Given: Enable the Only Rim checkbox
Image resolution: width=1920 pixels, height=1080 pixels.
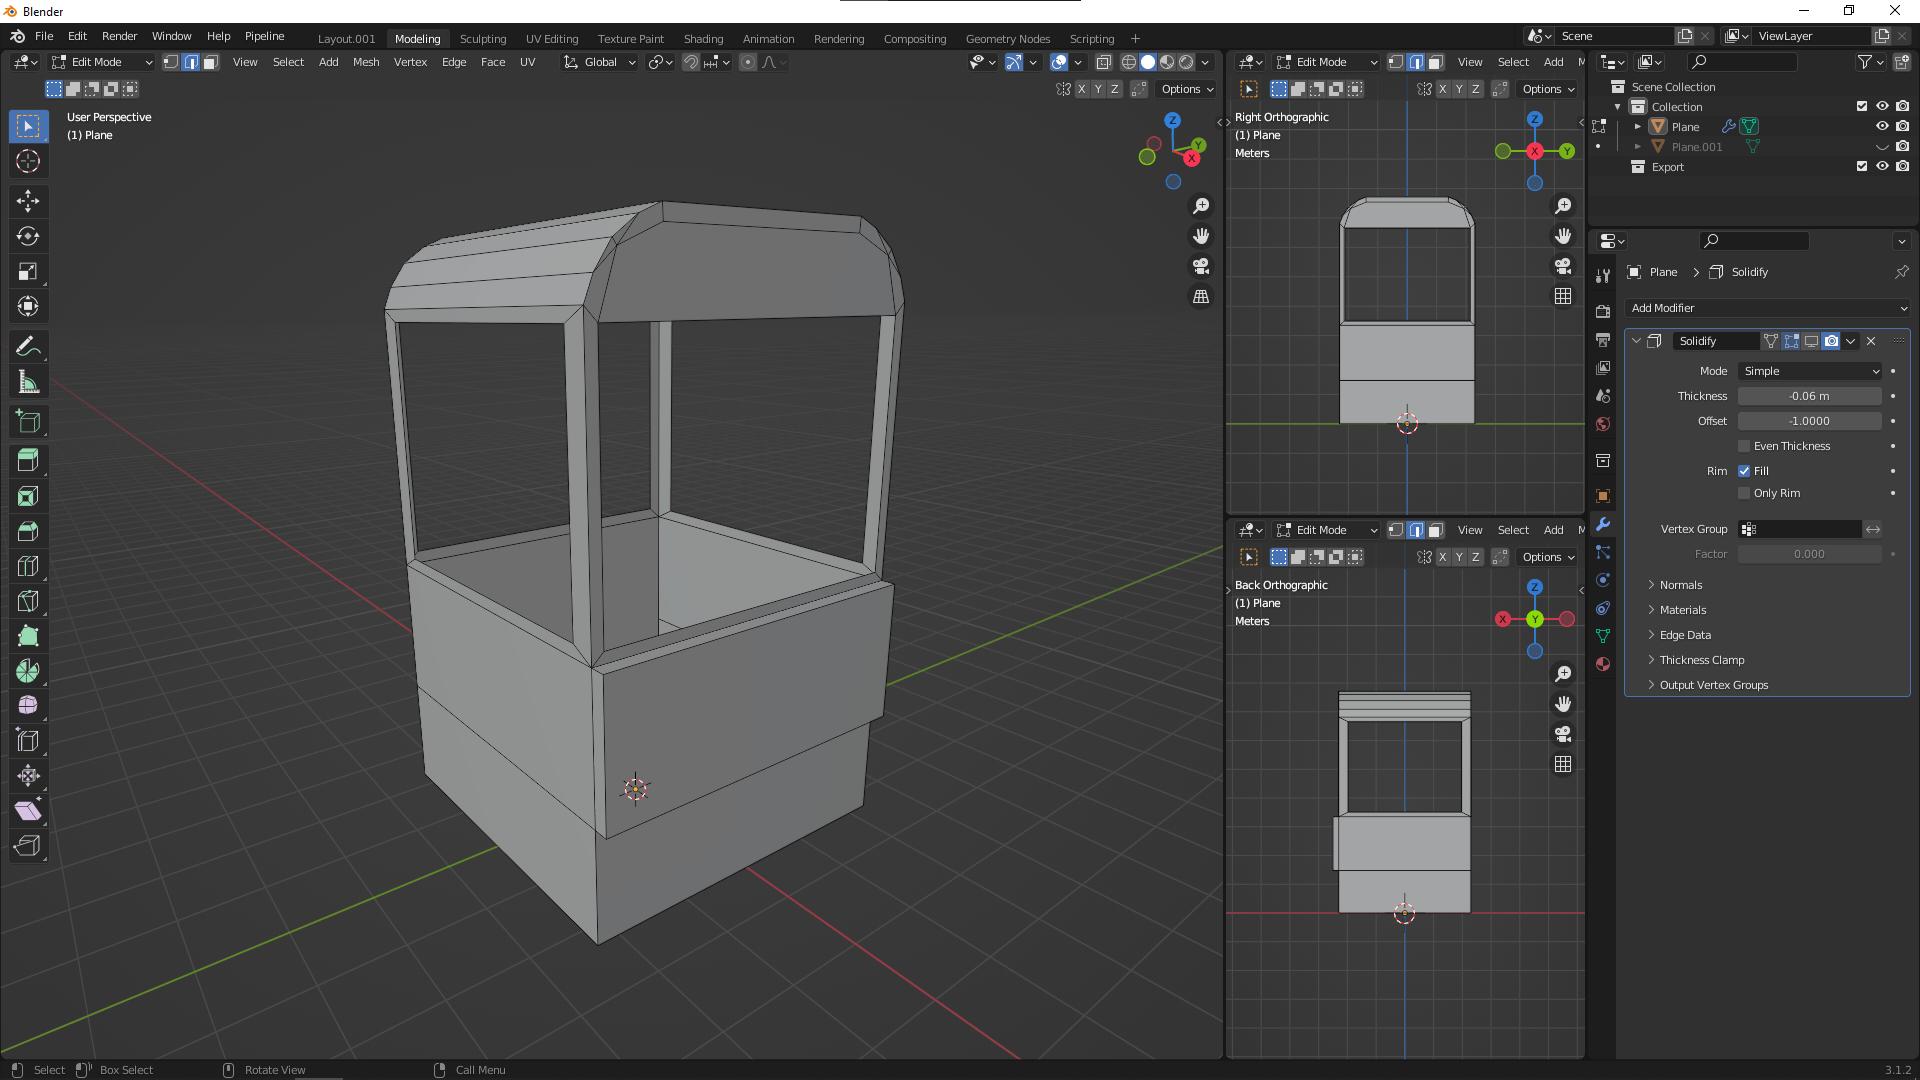Looking at the screenshot, I should [x=1744, y=493].
